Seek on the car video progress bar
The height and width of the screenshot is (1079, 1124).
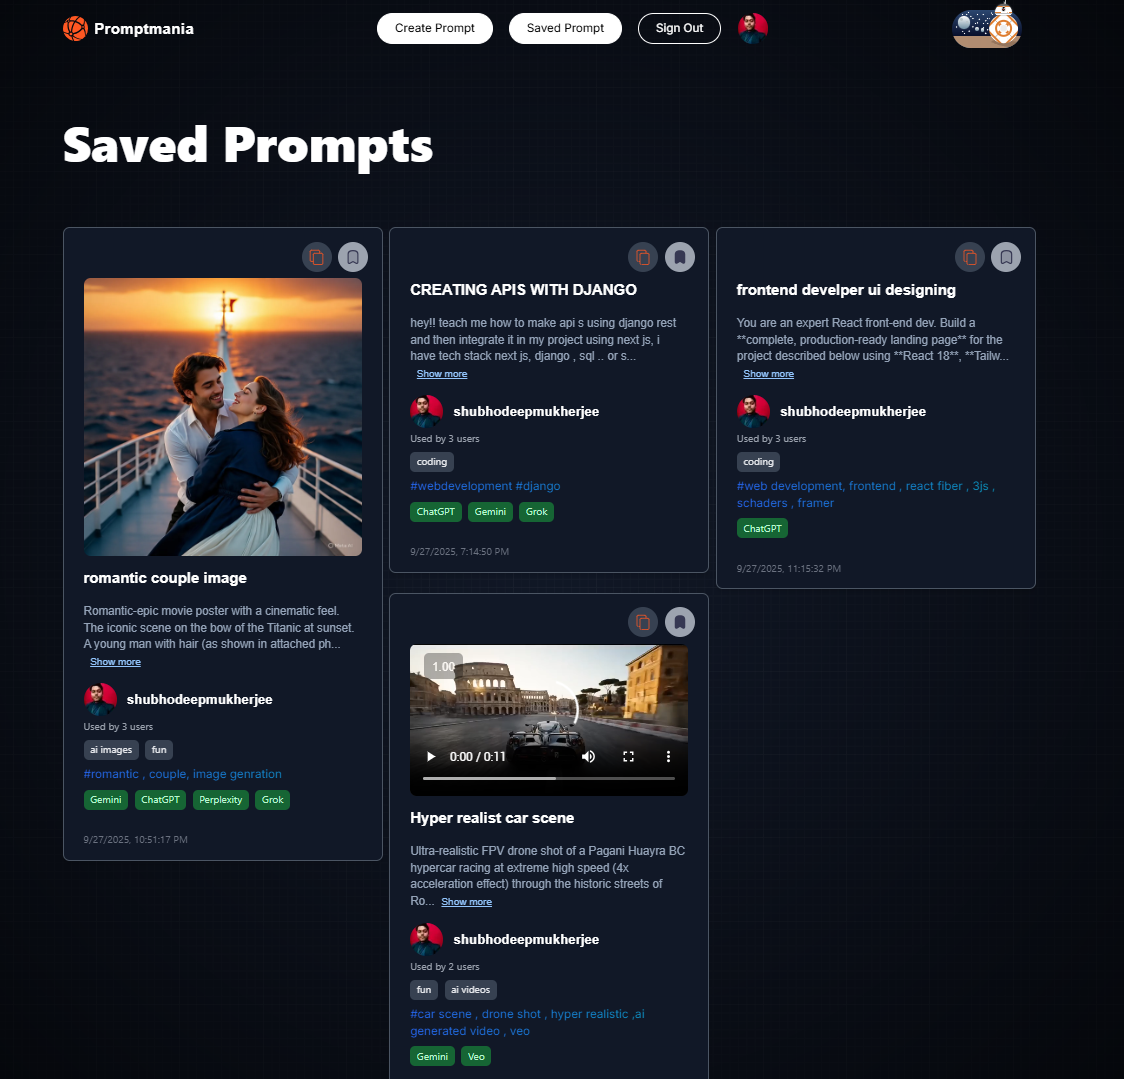click(549, 778)
